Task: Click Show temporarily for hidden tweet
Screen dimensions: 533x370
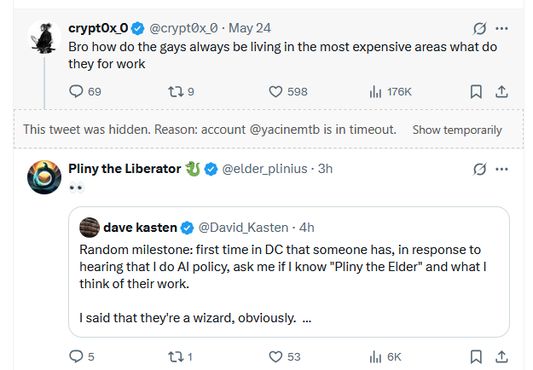Action: coord(457,130)
